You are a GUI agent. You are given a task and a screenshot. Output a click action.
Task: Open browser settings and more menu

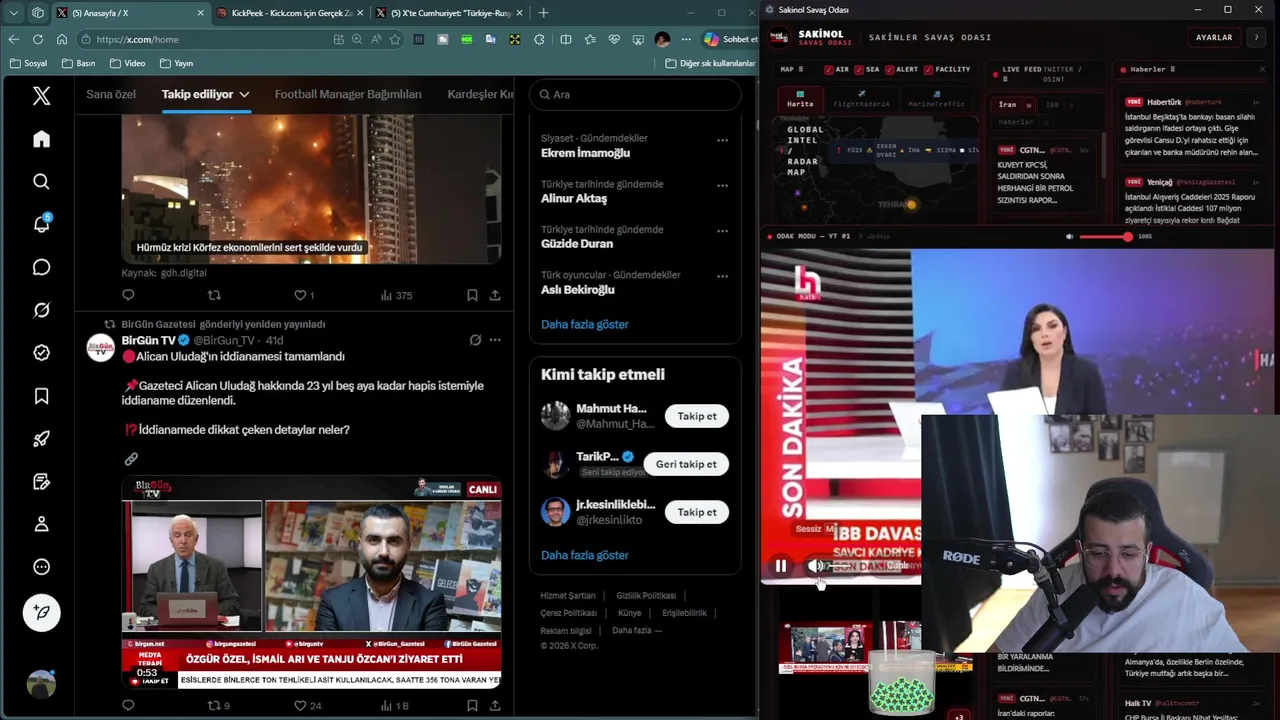[685, 39]
